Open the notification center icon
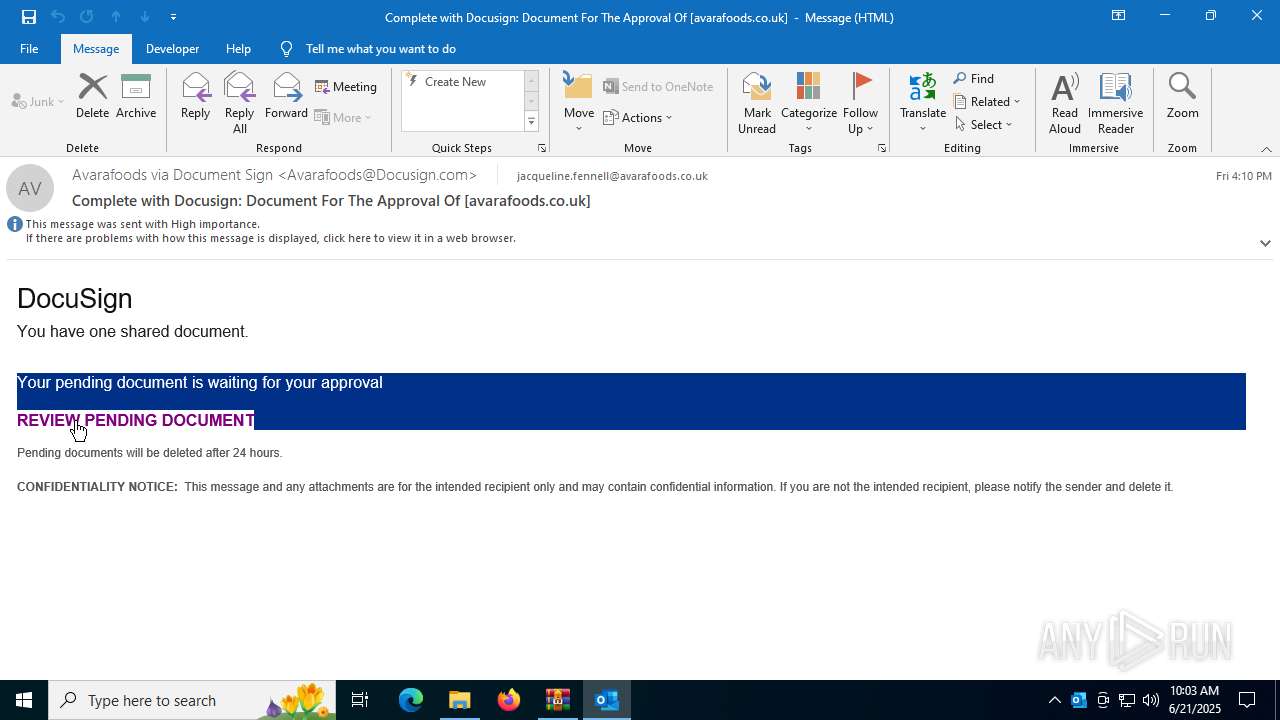The image size is (1280, 720). (x=1247, y=700)
